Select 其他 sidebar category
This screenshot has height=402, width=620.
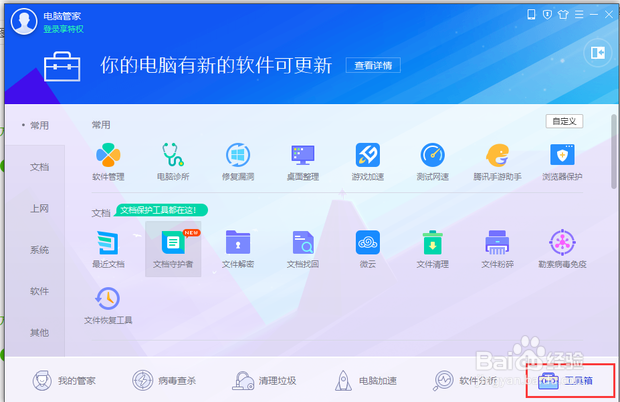point(40,333)
